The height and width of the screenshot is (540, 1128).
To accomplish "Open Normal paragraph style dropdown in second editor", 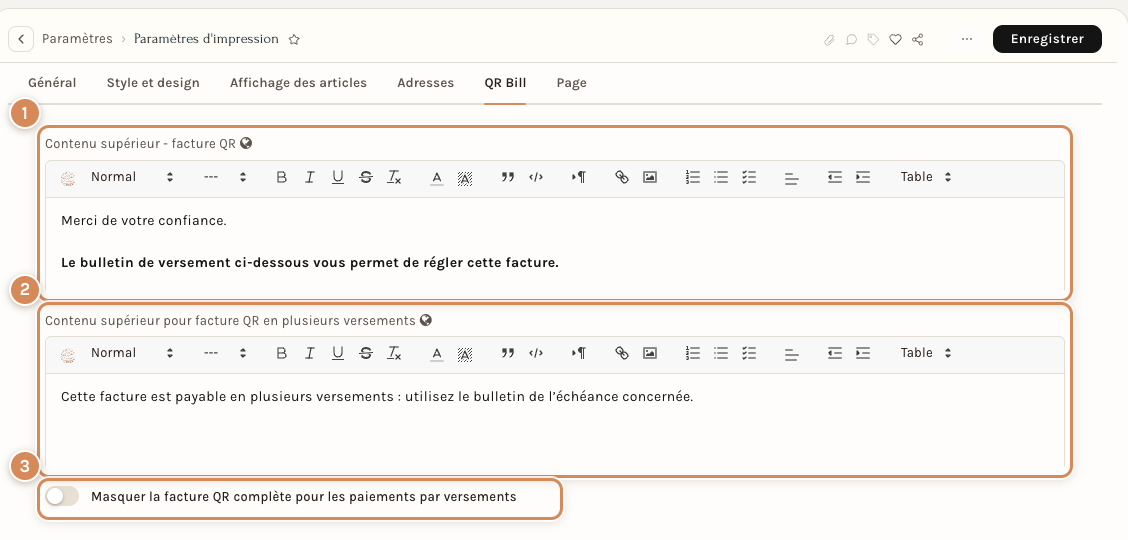I will pos(132,353).
